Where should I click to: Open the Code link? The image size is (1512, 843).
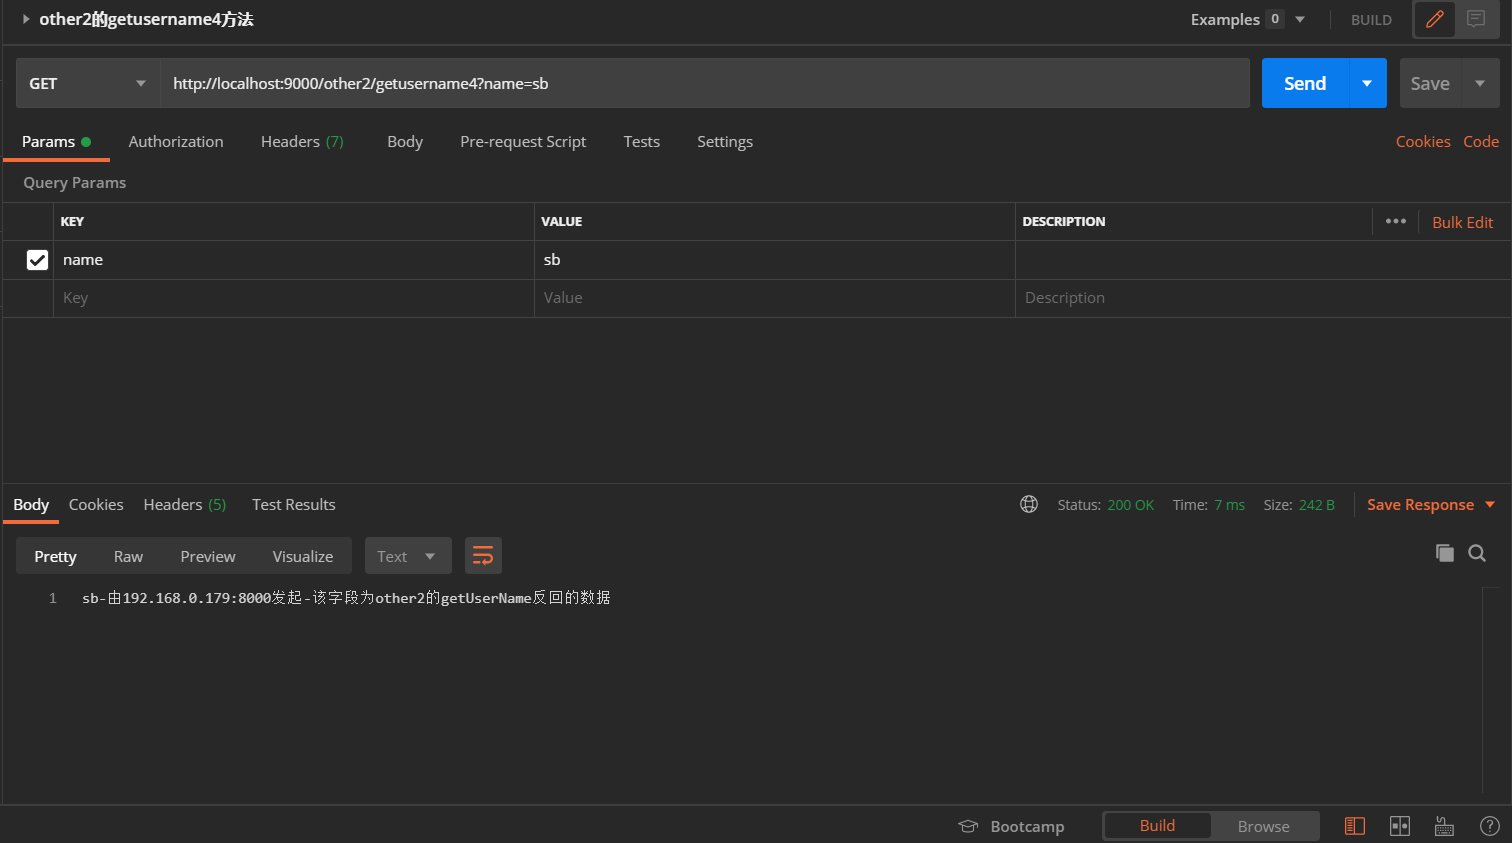1481,142
